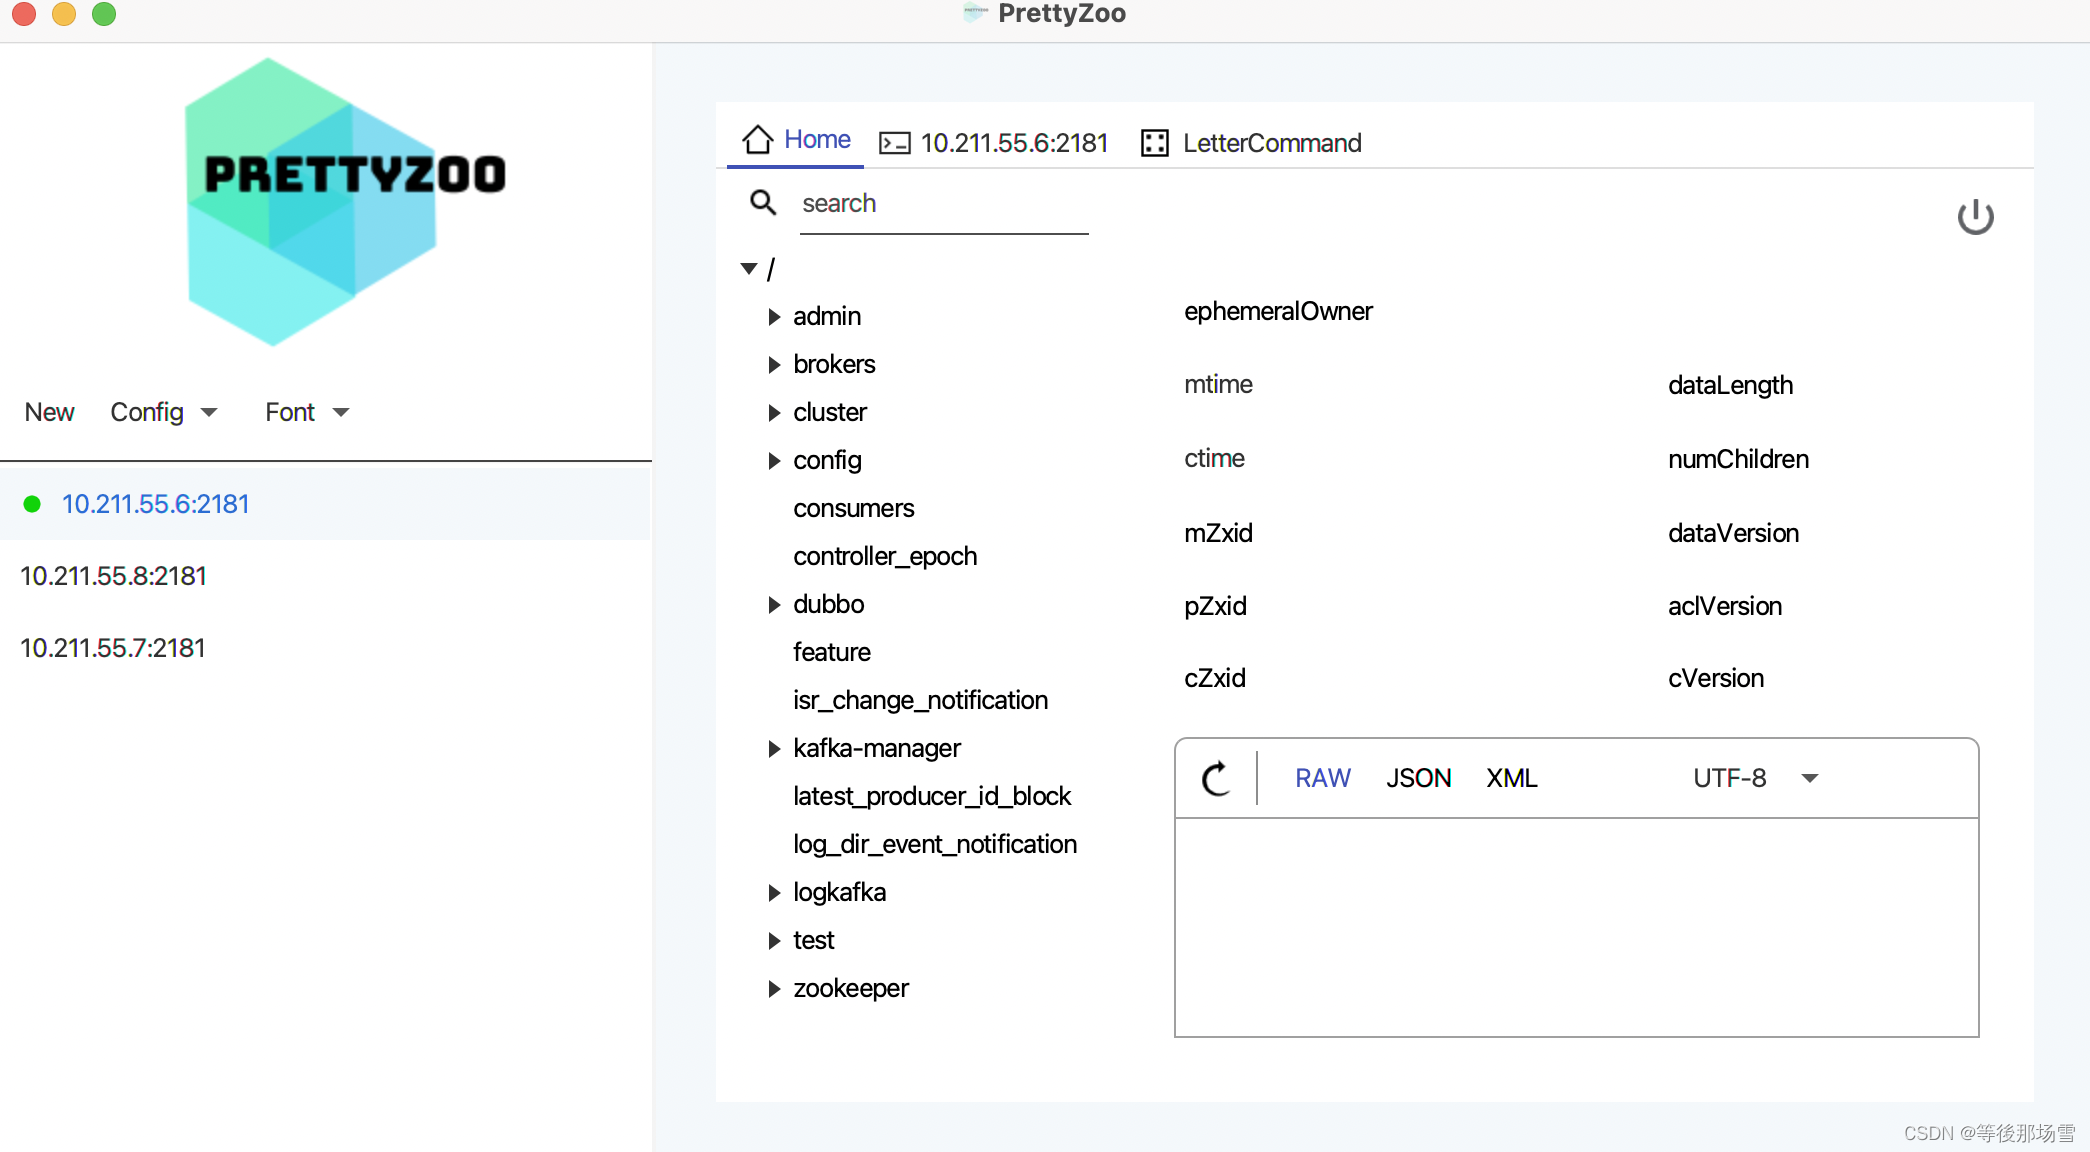The width and height of the screenshot is (2090, 1152).
Task: Select RAW data format
Action: click(1322, 778)
